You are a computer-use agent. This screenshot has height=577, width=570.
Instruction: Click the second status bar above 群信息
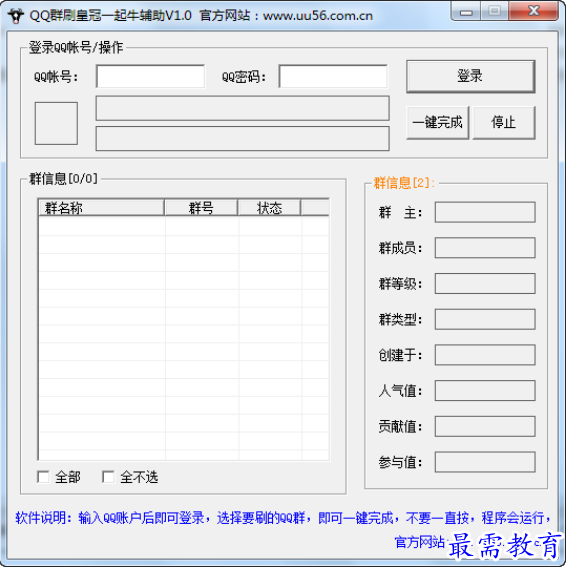[x=242, y=139]
